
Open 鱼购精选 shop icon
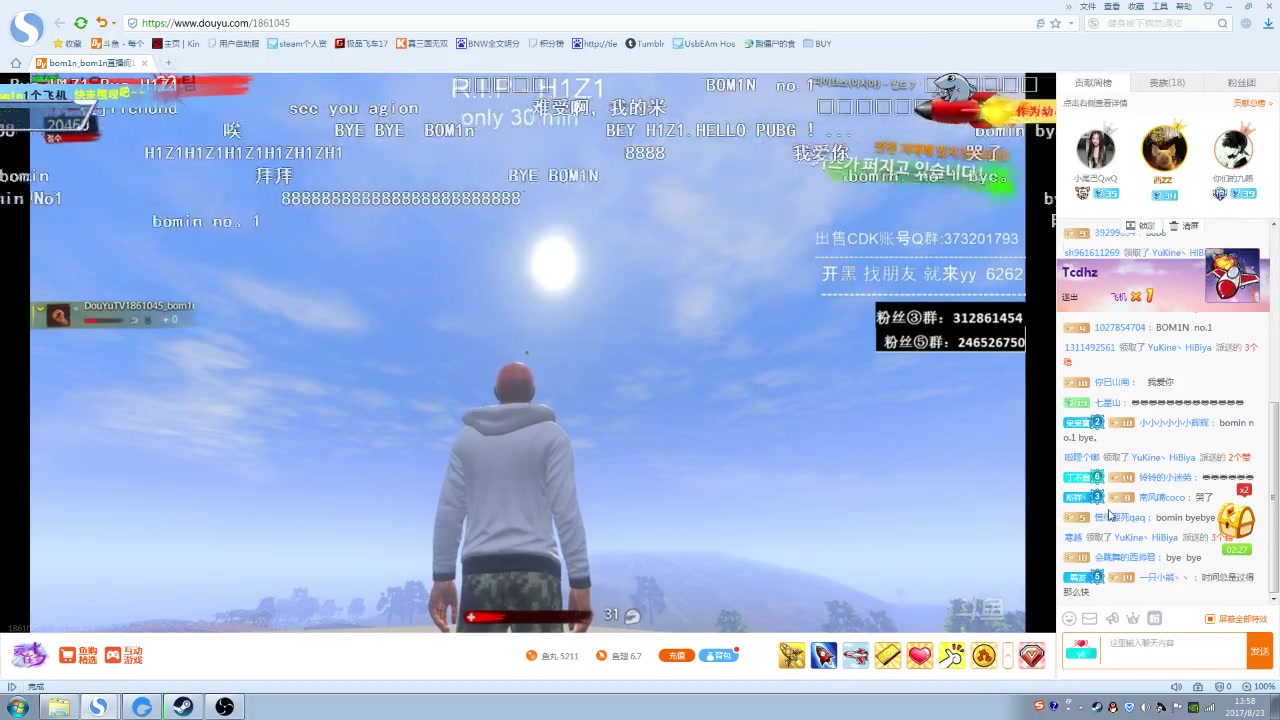(x=78, y=656)
